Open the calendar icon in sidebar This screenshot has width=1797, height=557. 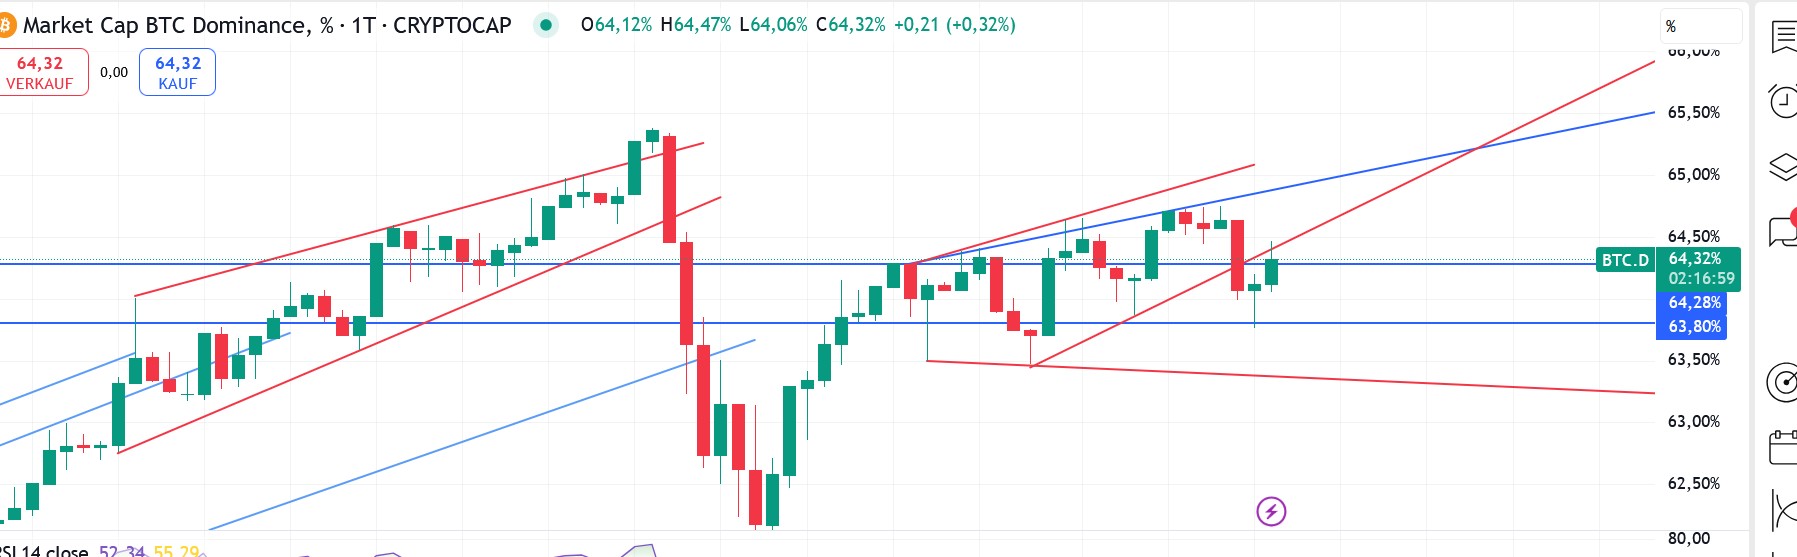point(1783,447)
